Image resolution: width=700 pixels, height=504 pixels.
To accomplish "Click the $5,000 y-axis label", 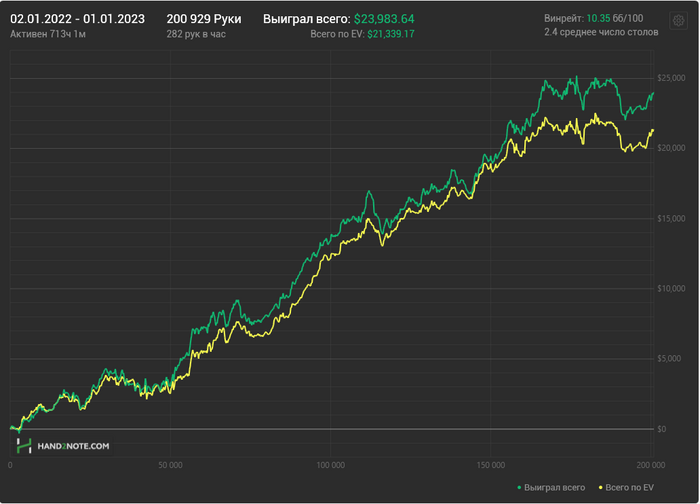I will click(669, 358).
